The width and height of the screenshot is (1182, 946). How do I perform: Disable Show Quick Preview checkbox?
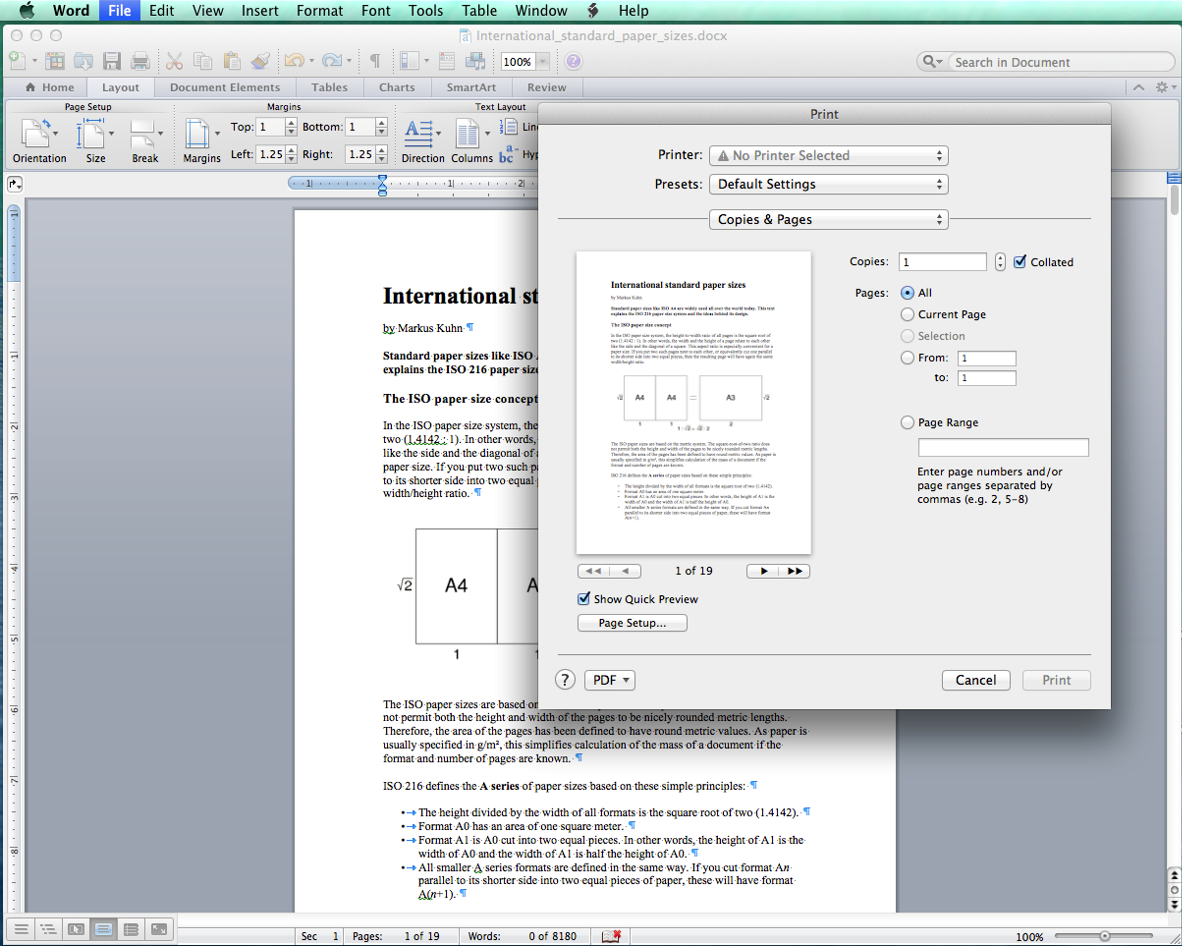584,599
